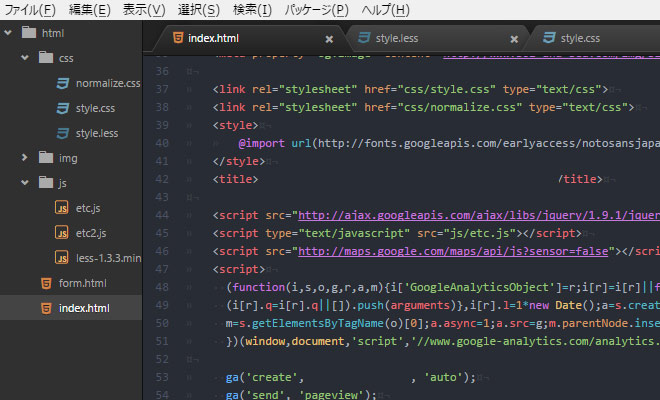Click the css folder icon
Viewport: 660px width, 400px height.
(45, 57)
